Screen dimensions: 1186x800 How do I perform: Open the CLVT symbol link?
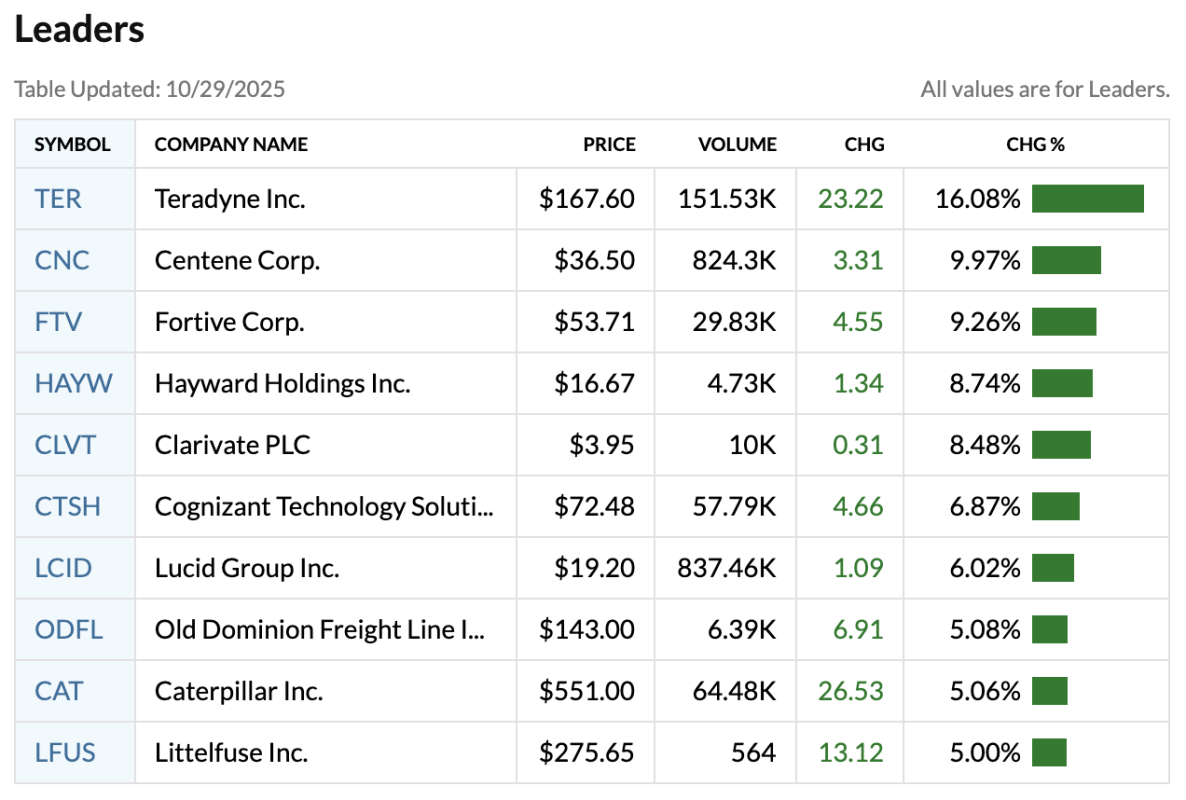point(66,445)
